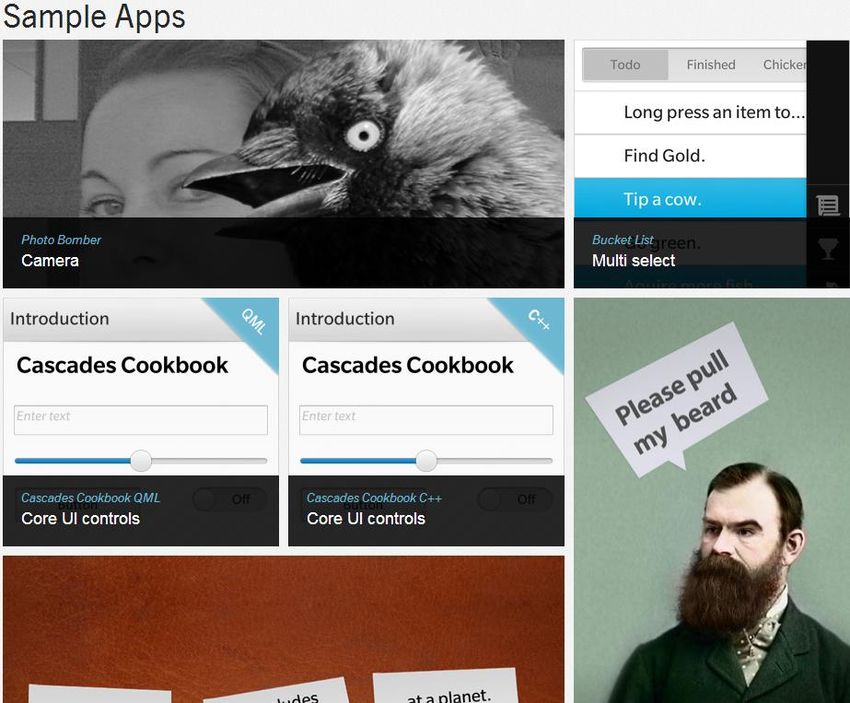Image resolution: width=850 pixels, height=703 pixels.
Task: Select the 'Find Gold.' list item
Action: pyautogui.click(x=690, y=156)
